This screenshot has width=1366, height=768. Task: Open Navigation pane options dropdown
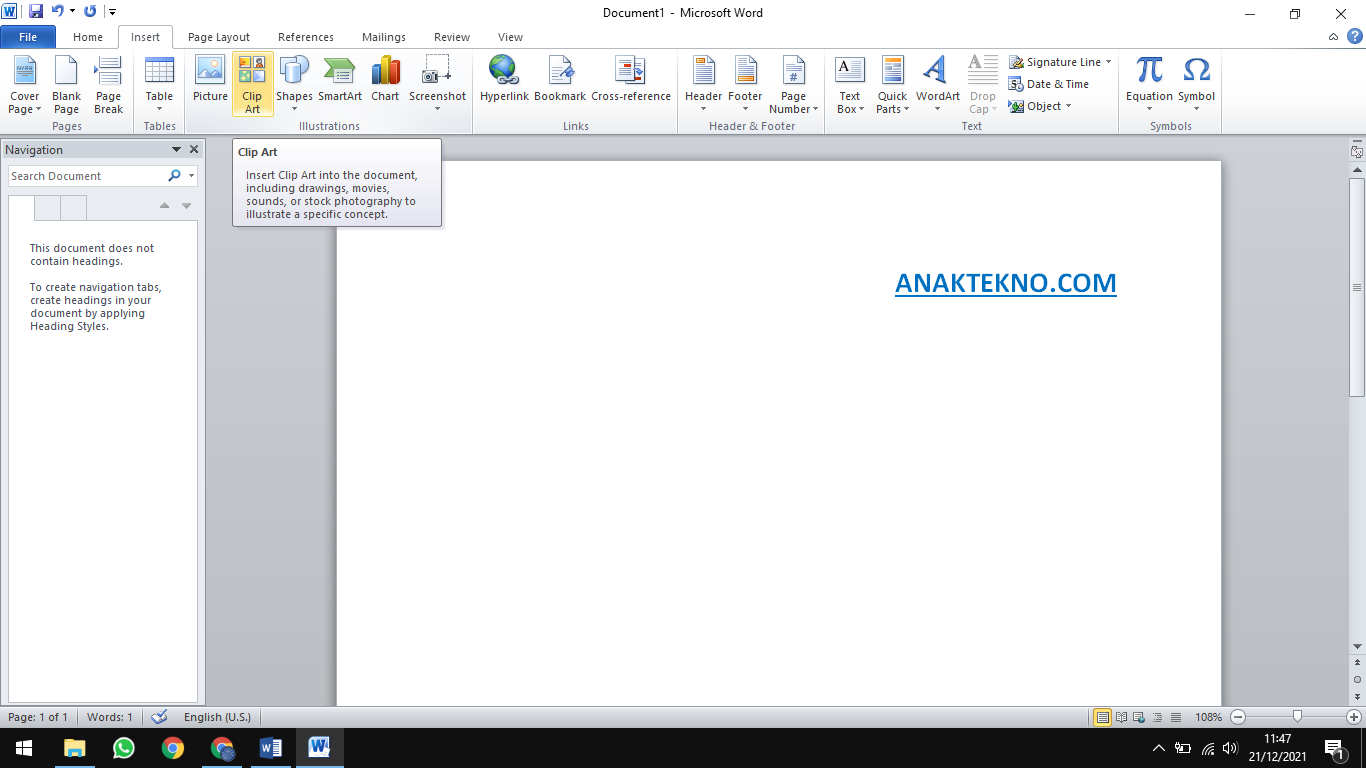coord(176,149)
